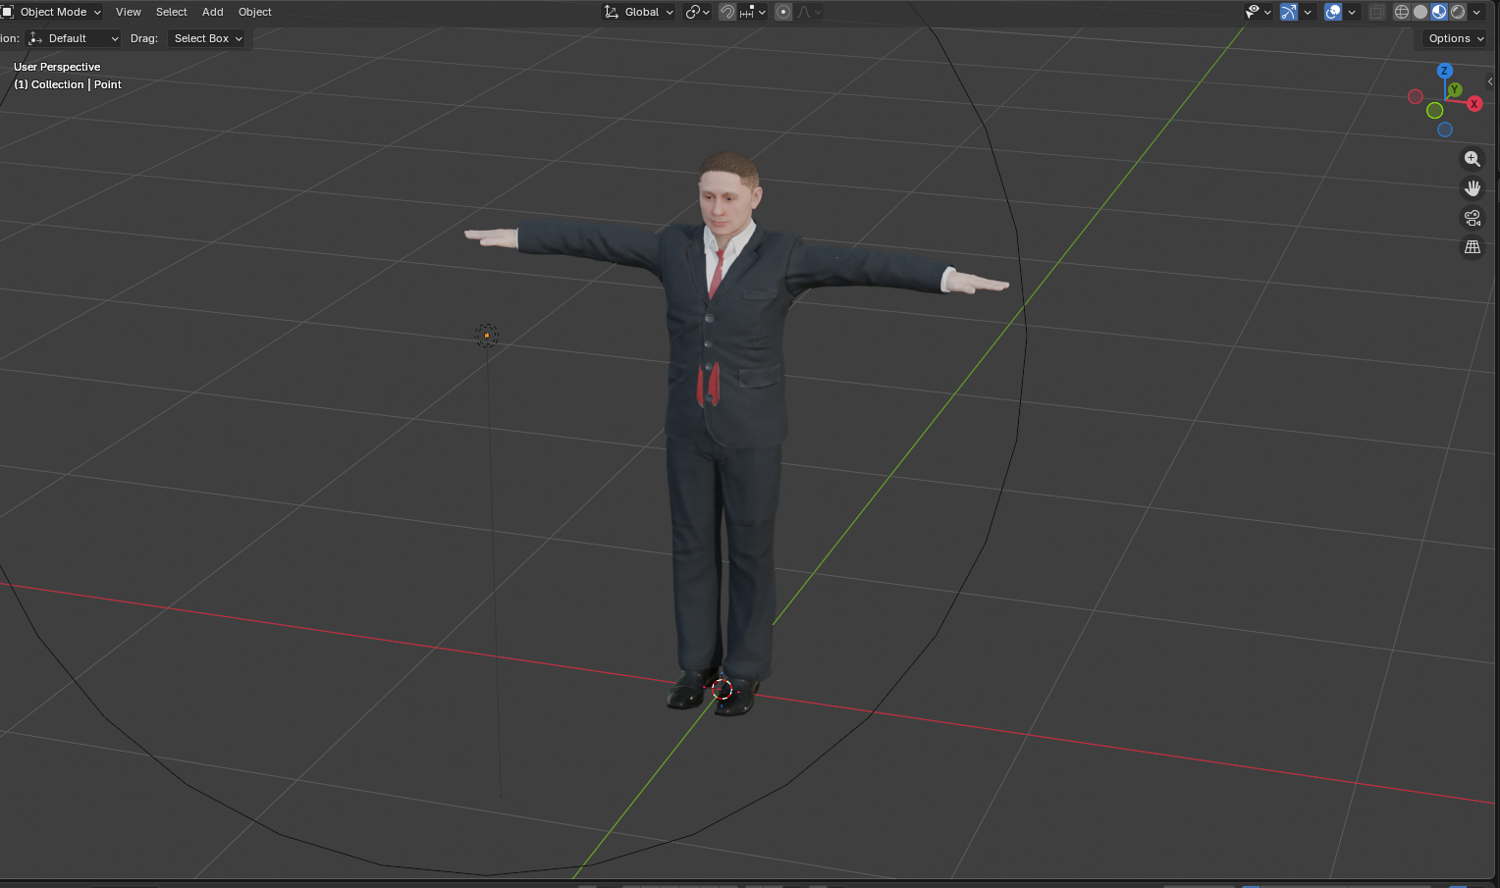
Task: Select material preview shading
Action: 1439,12
